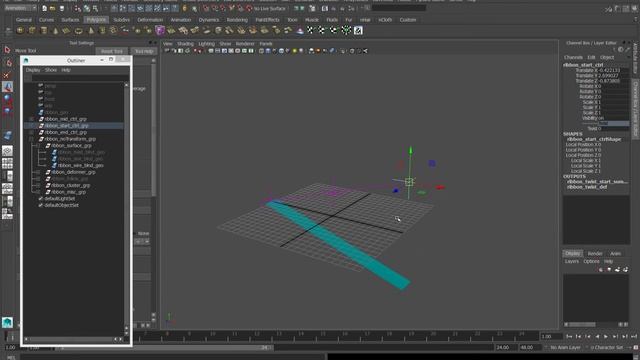Click the Reset Tool button

pos(112,51)
